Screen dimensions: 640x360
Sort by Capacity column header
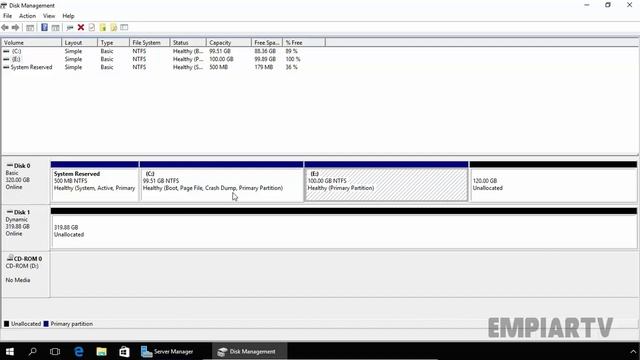229,42
